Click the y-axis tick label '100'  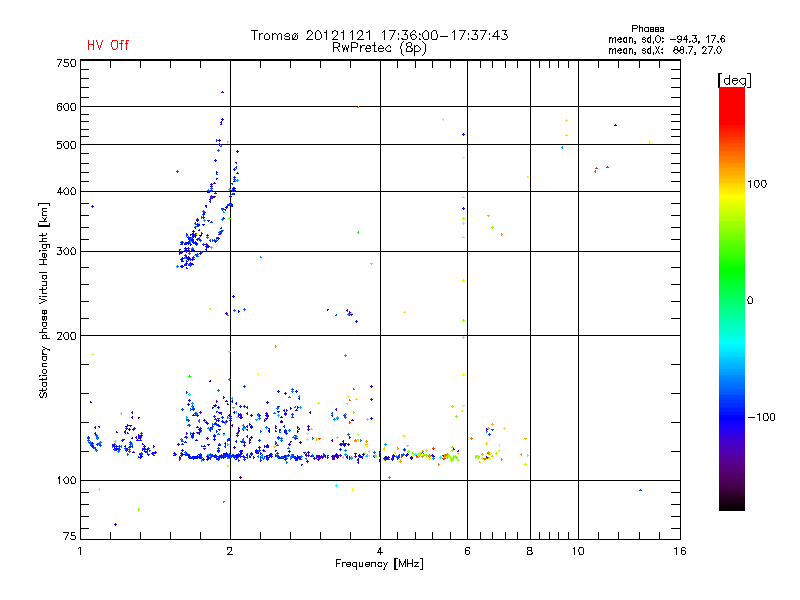(x=66, y=481)
